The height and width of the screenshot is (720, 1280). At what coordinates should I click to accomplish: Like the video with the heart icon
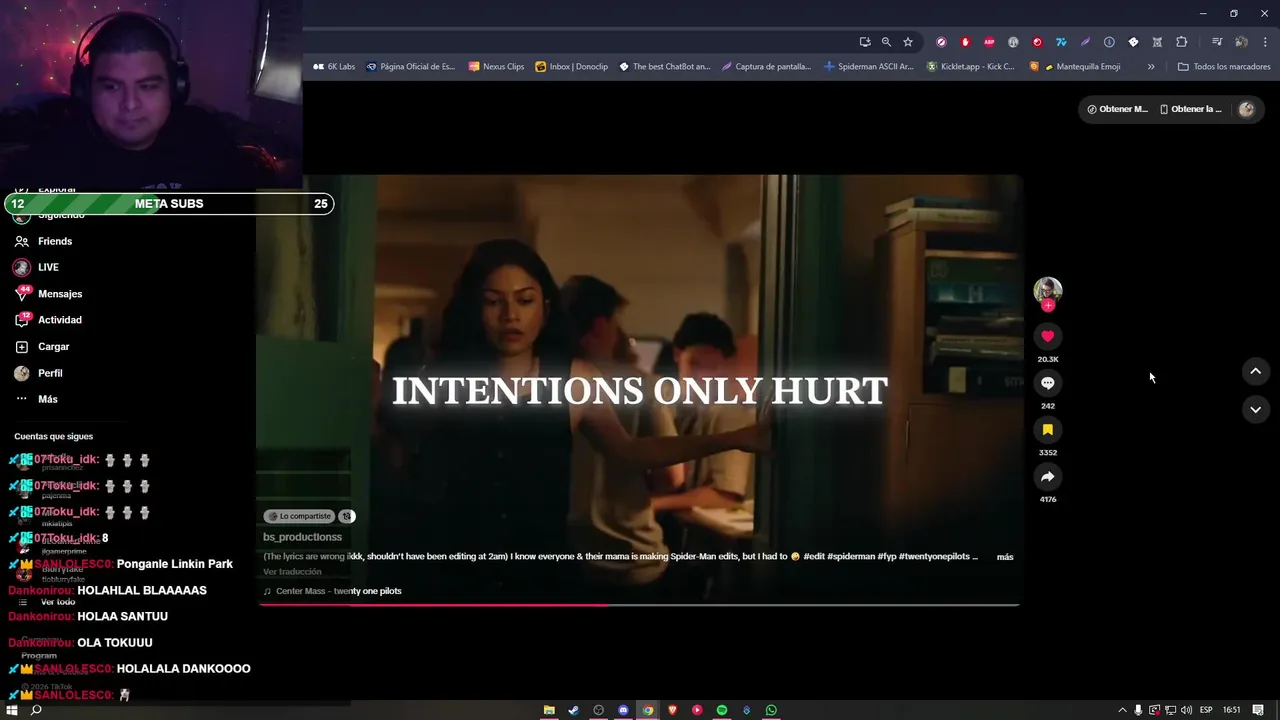click(1047, 336)
